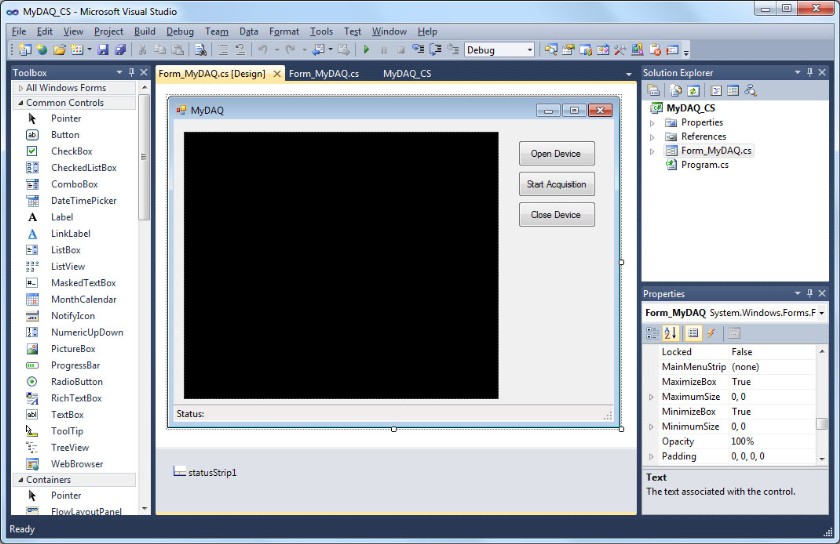Open the active documents list dropdown arrow
Image resolution: width=840 pixels, height=544 pixels.
(628, 74)
